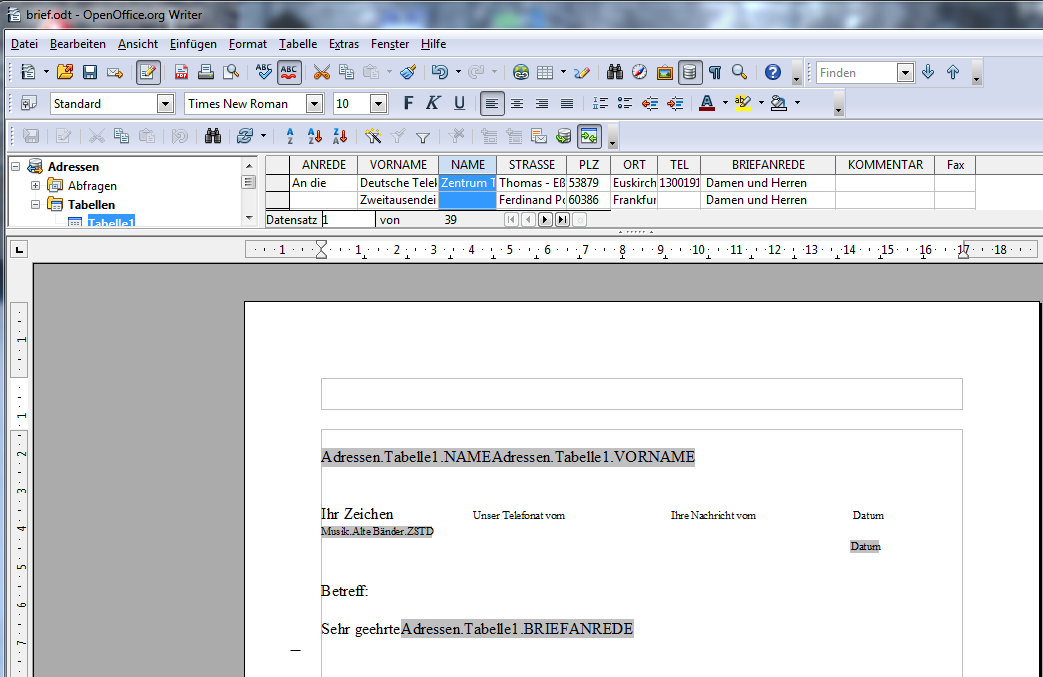
Task: Toggle nonprinting characters pilcrow button
Action: tap(715, 72)
